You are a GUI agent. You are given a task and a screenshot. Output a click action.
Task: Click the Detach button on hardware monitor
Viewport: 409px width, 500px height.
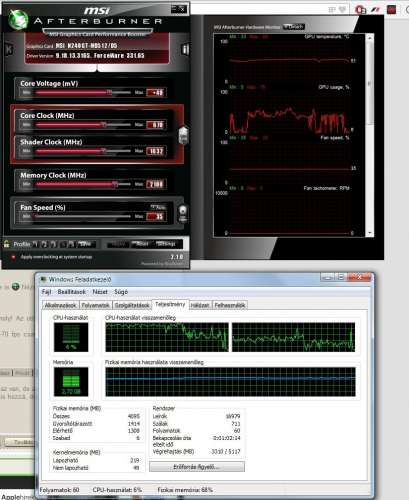[x=294, y=27]
